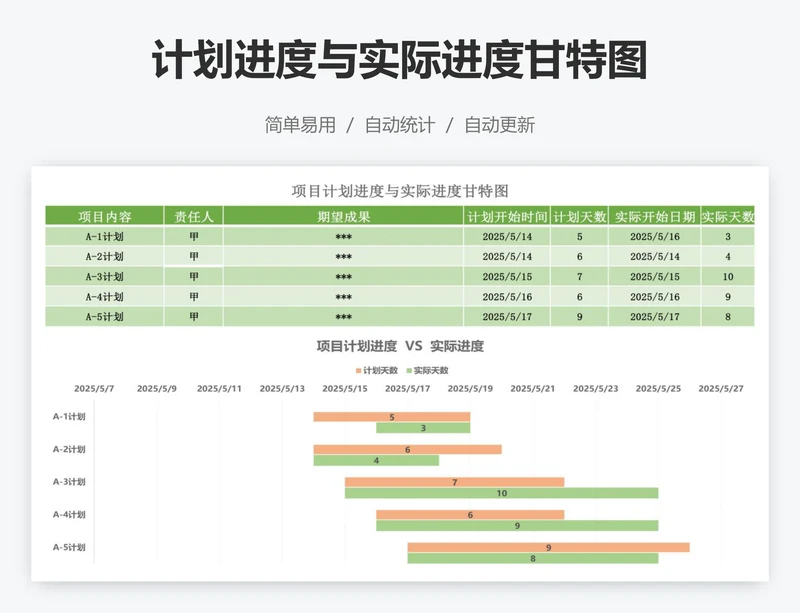
Task: Select the A-2计划 orange planned bar
Action: click(407, 449)
